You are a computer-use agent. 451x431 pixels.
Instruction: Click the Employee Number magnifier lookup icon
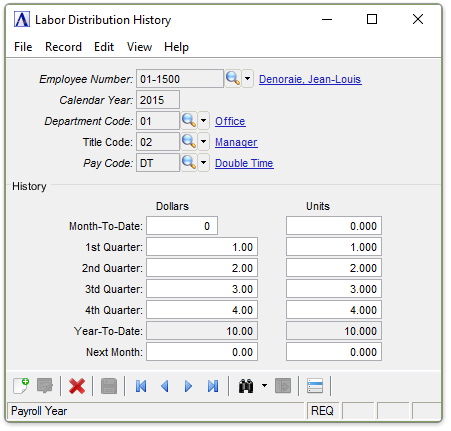pyautogui.click(x=233, y=79)
